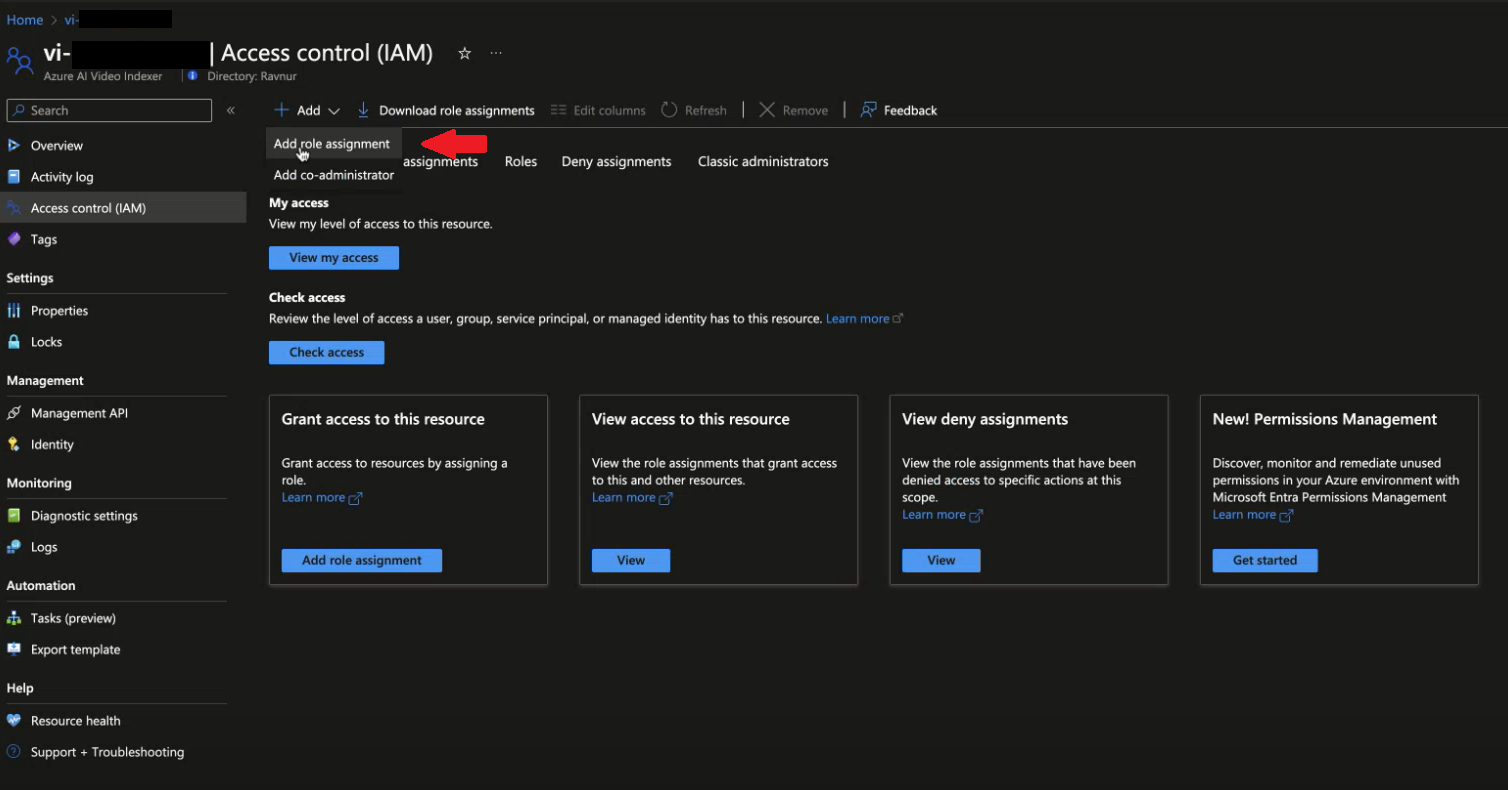Open Feedback from the toolbar
1508x790 pixels.
[899, 111]
